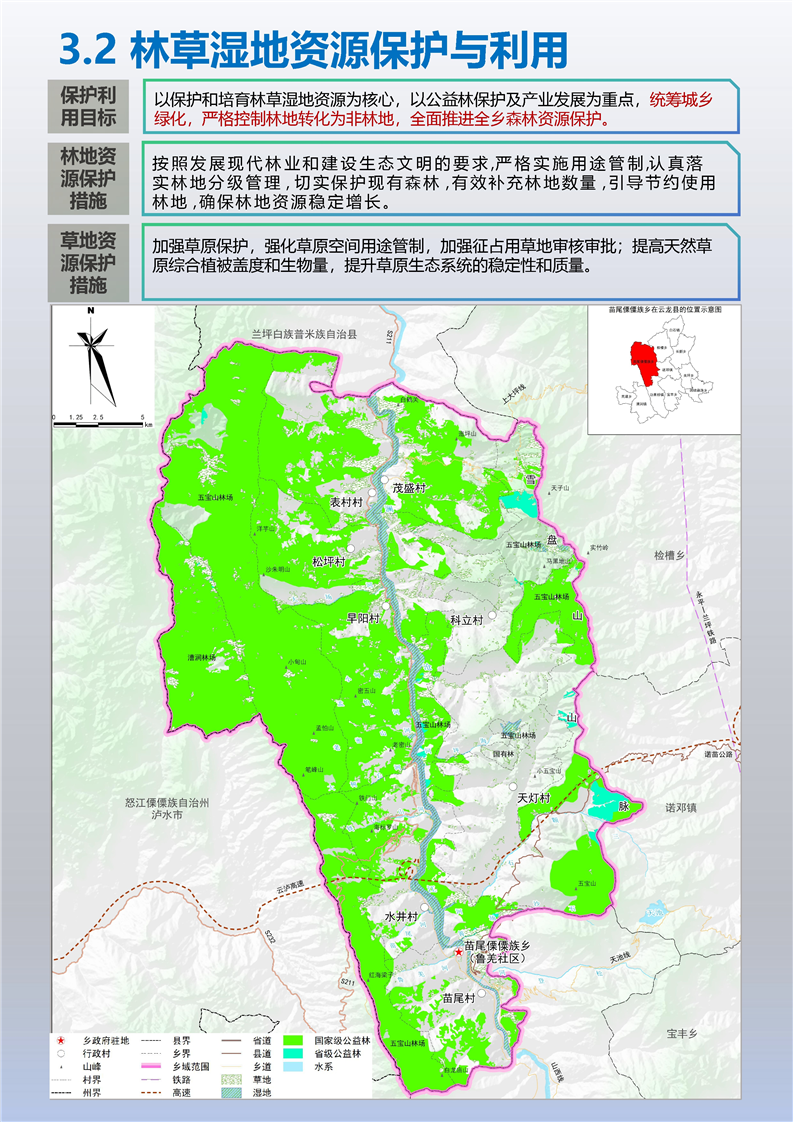
Task: Click the 3.2 林草湿地资源保护与利用 heading
Action: [314, 48]
